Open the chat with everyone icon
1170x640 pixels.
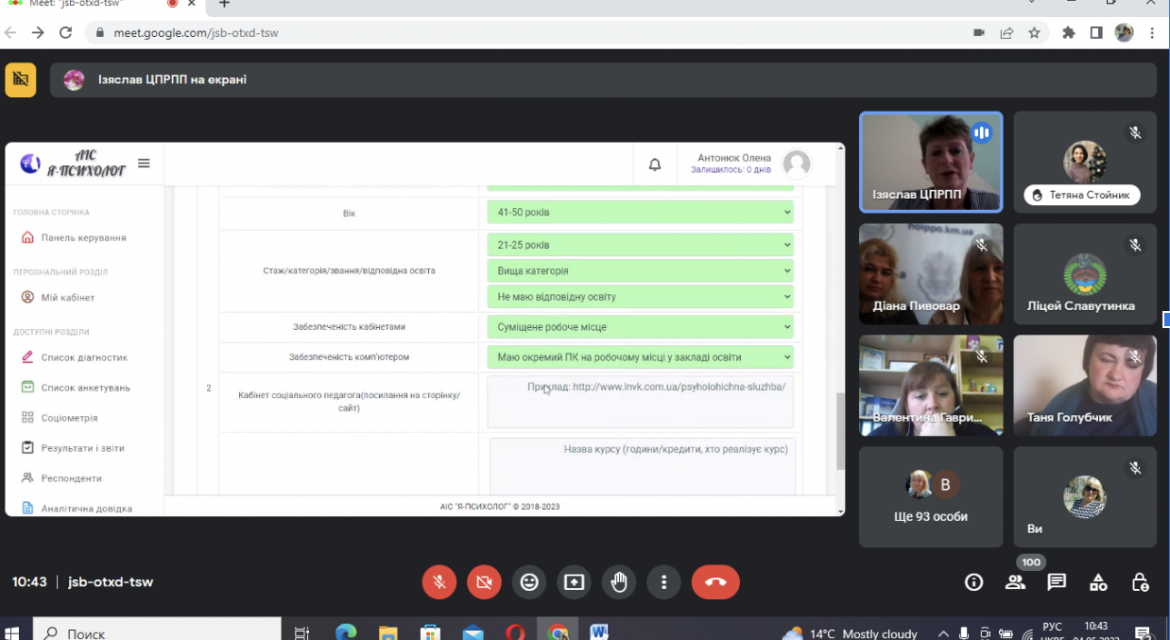1057,582
